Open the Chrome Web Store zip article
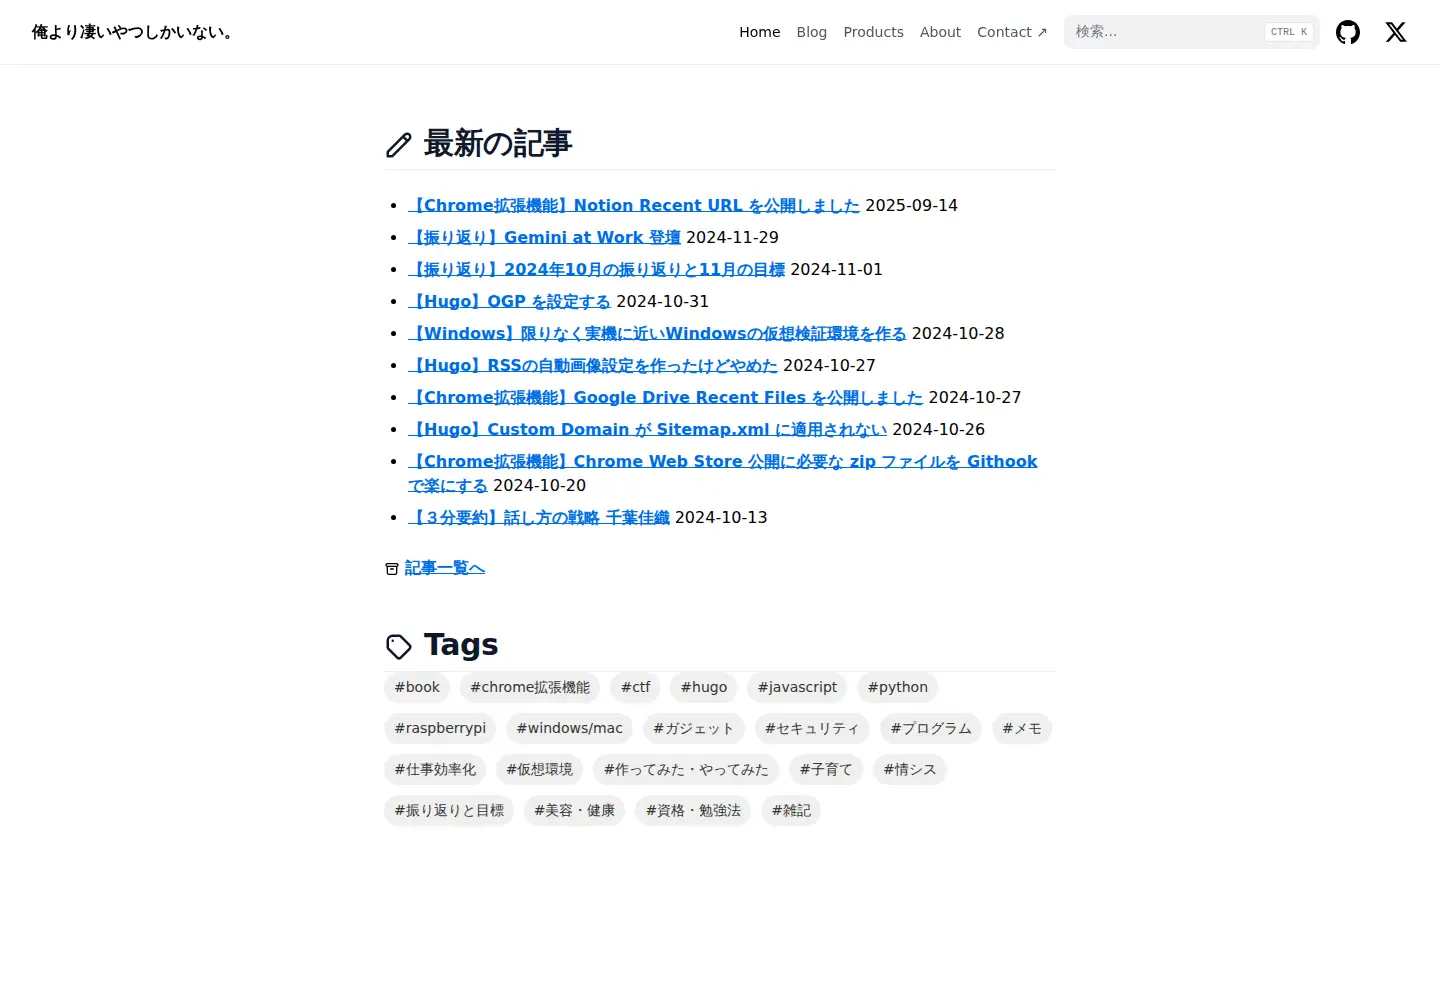 (722, 461)
